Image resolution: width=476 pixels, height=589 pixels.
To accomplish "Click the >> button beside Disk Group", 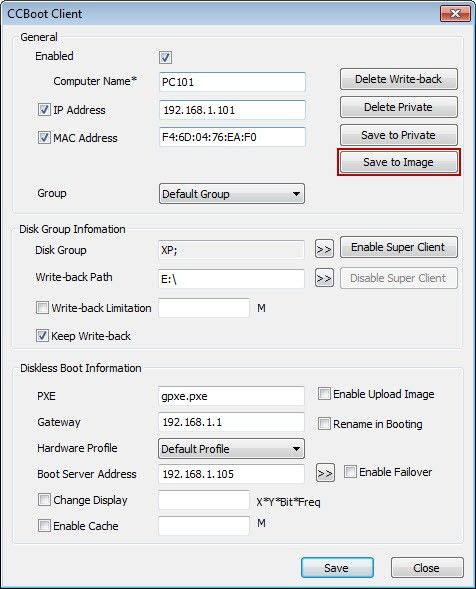I will (x=324, y=249).
